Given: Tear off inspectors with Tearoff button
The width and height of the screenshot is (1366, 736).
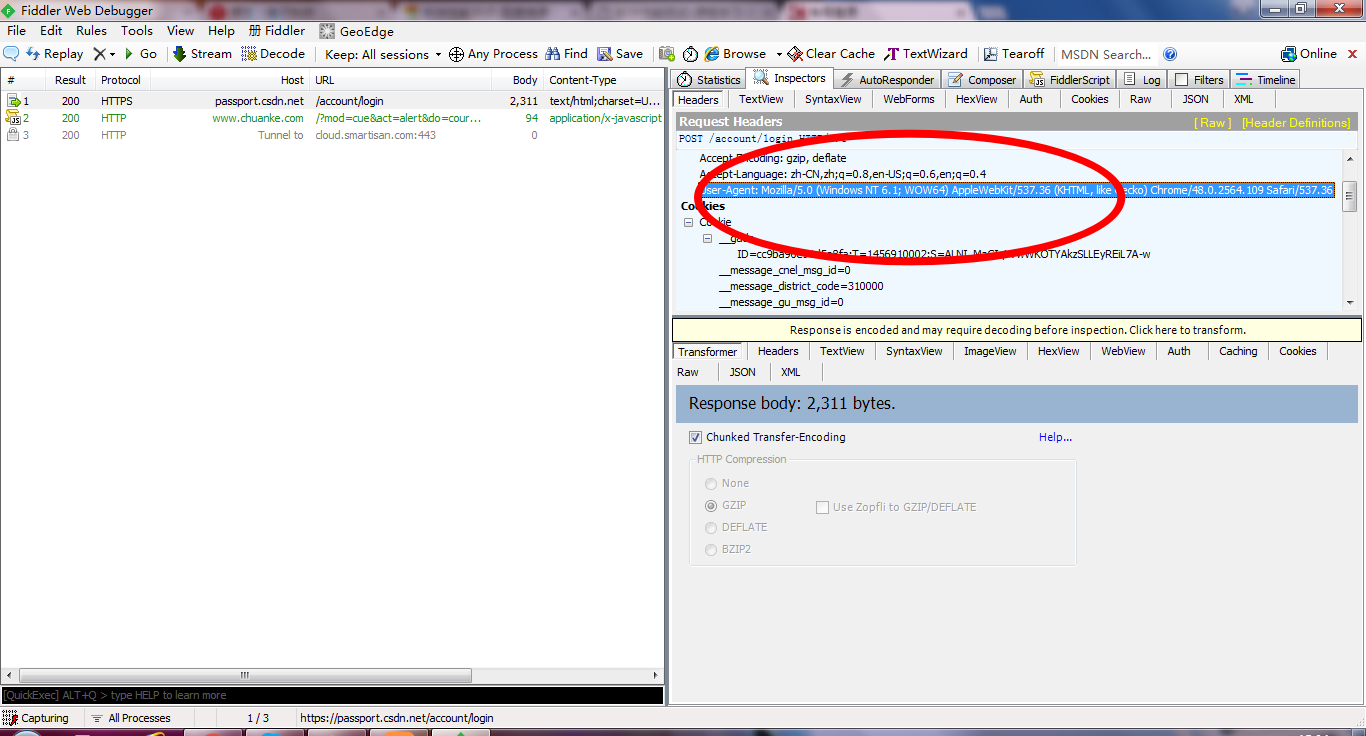Looking at the screenshot, I should 1013,54.
